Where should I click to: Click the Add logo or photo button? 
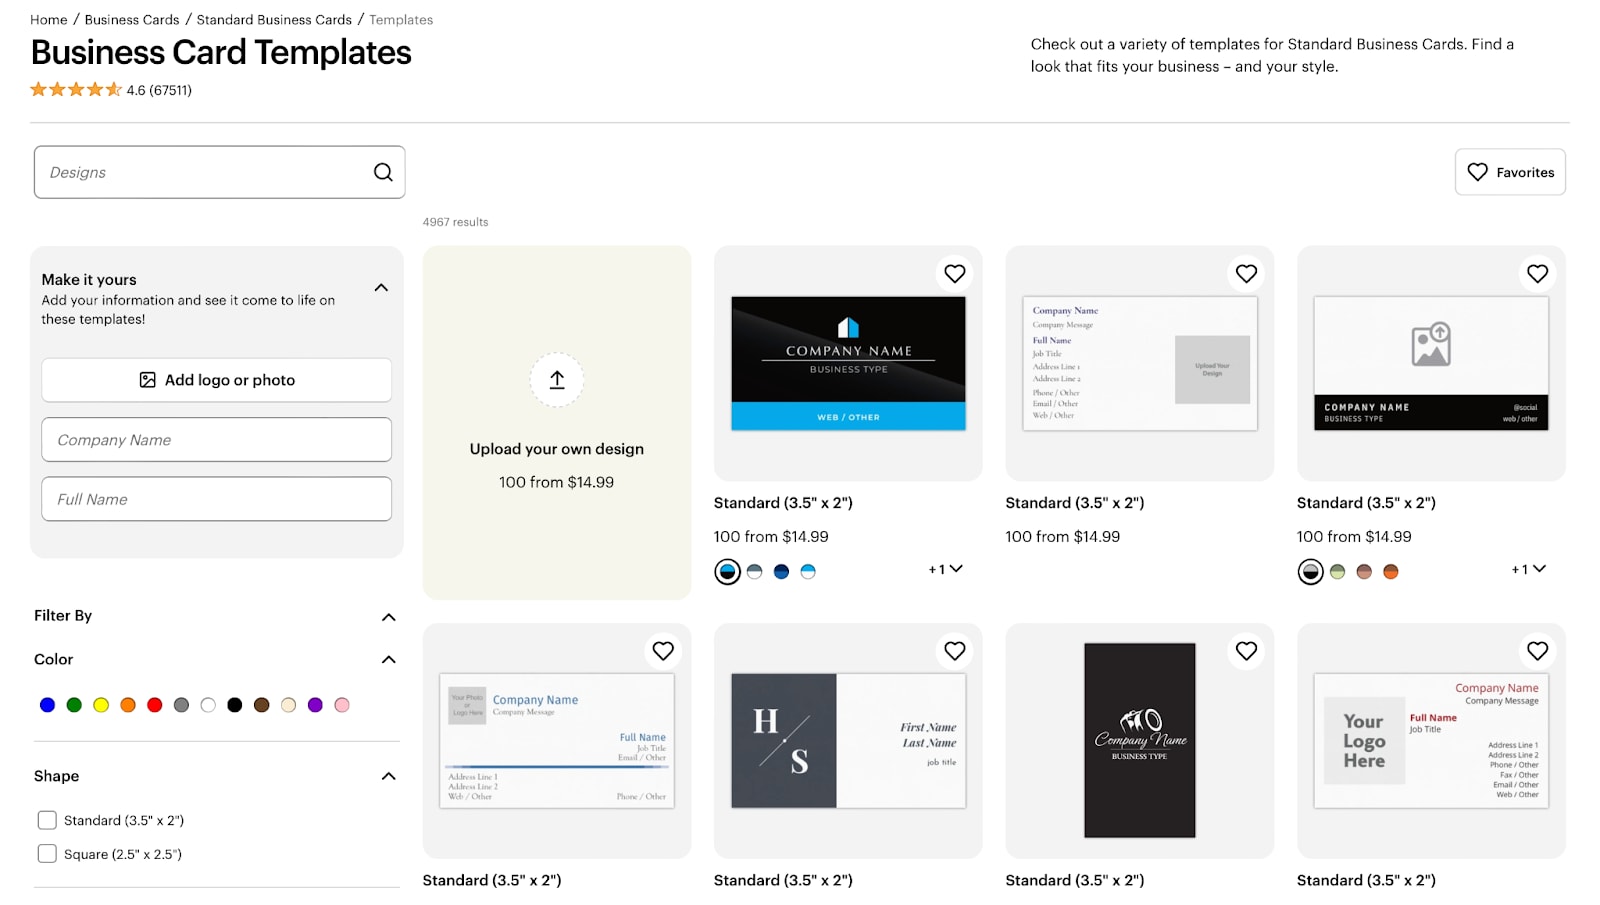[216, 380]
